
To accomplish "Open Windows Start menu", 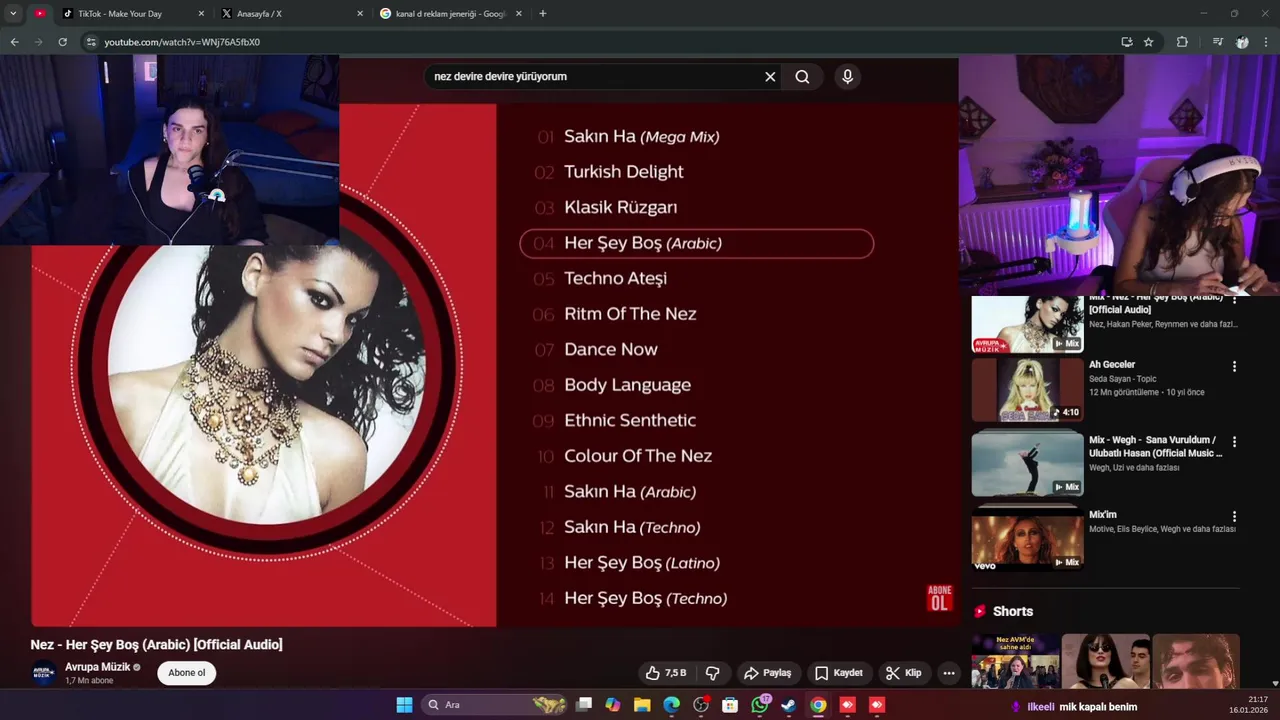I will click(404, 705).
